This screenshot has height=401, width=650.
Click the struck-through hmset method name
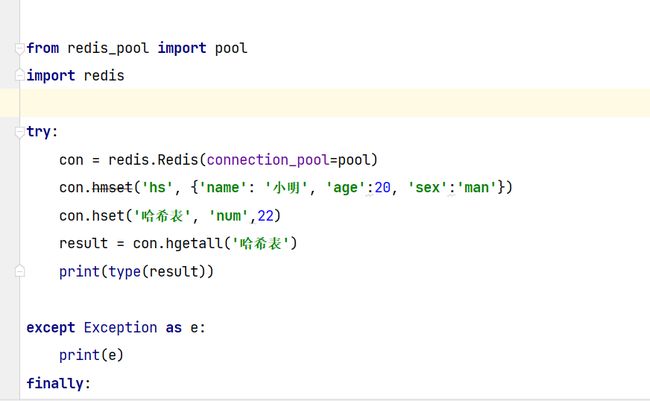click(112, 187)
